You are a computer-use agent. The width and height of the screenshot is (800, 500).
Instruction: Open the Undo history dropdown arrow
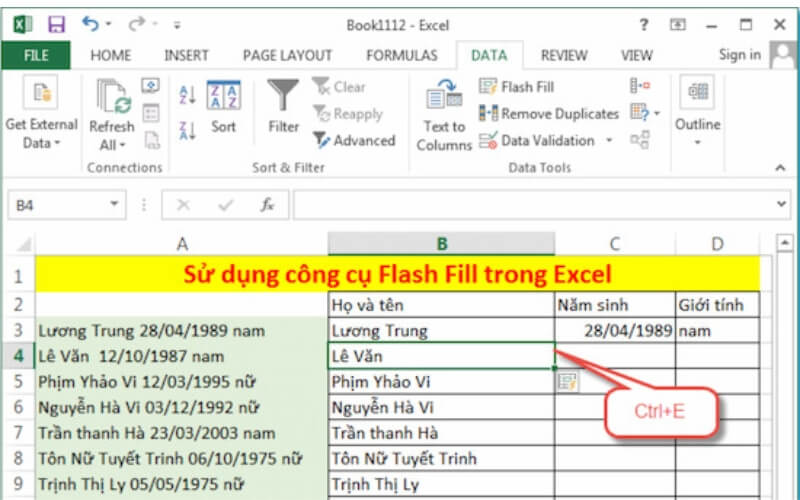pyautogui.click(x=108, y=24)
